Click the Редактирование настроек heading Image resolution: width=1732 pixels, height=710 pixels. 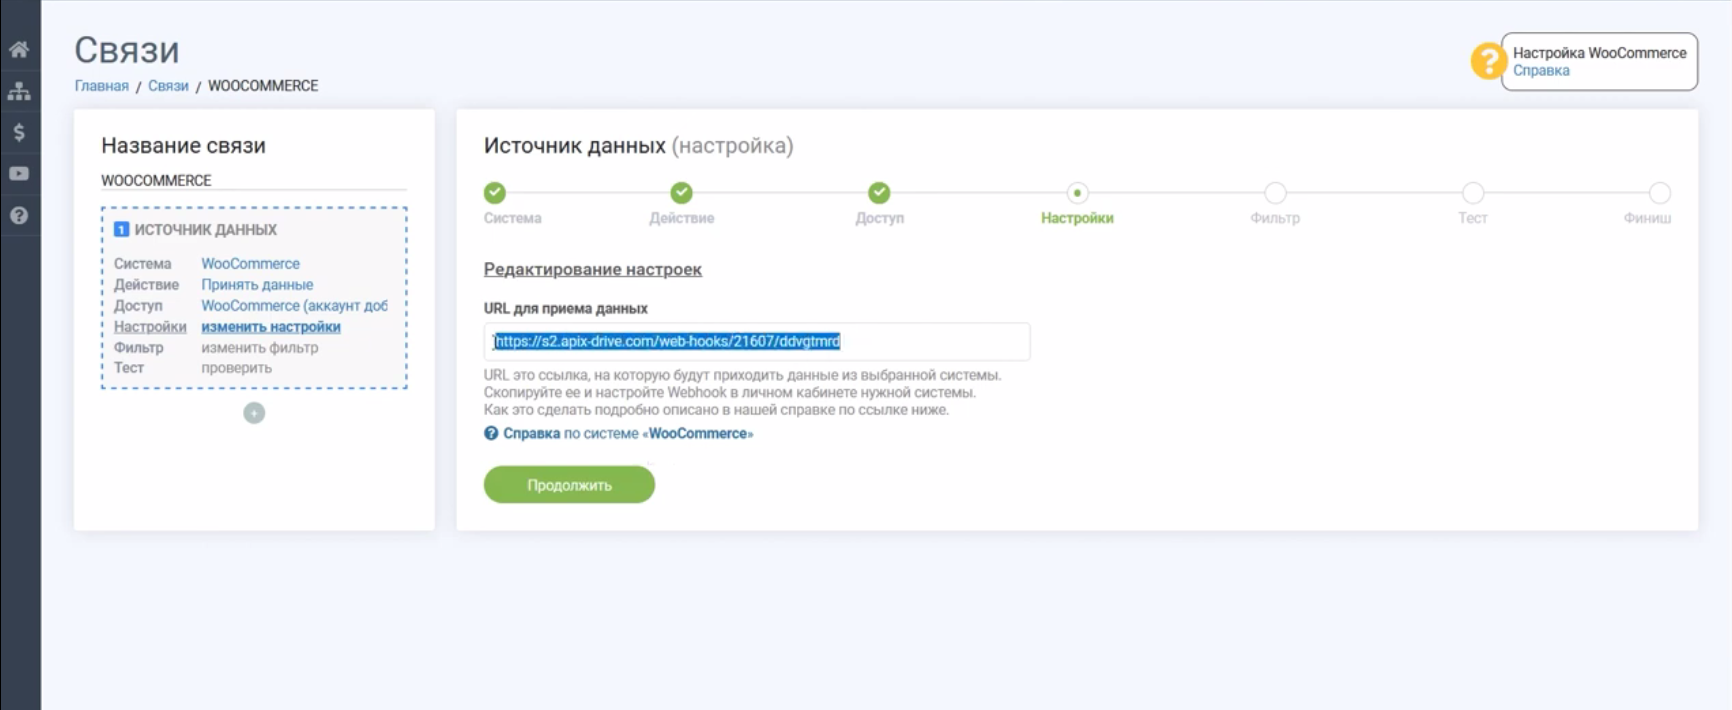[x=593, y=269]
